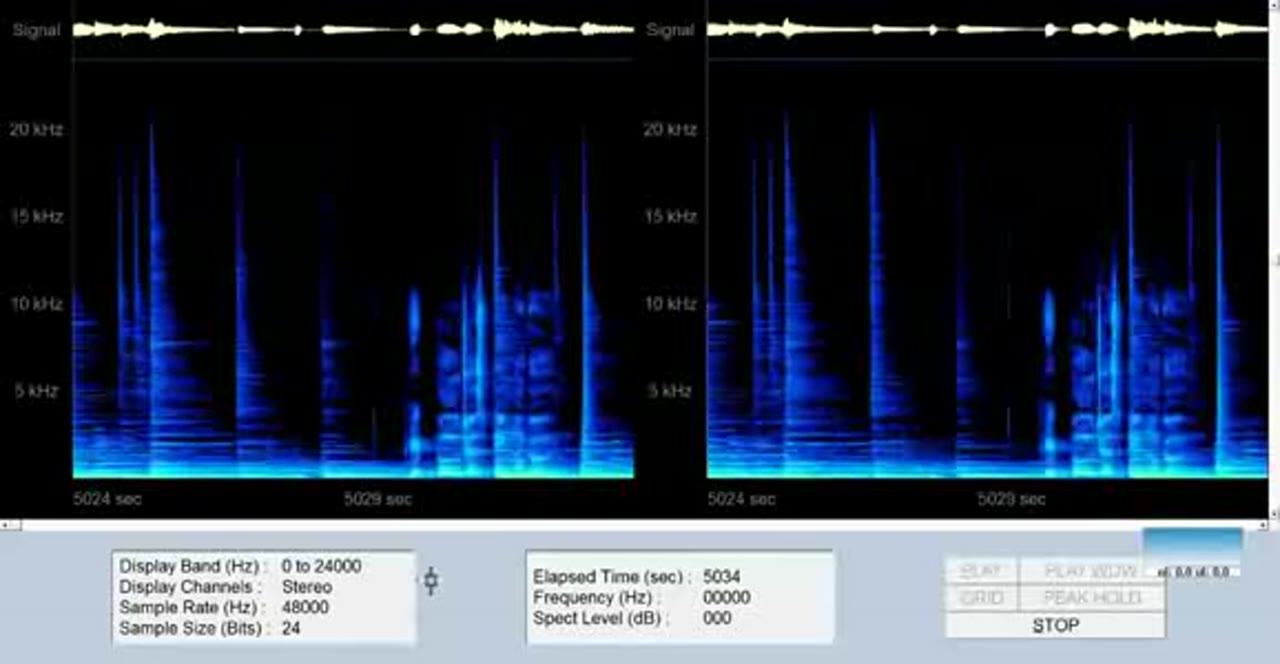Click inside the left channel spectrogram
1280x664 pixels.
(353, 268)
